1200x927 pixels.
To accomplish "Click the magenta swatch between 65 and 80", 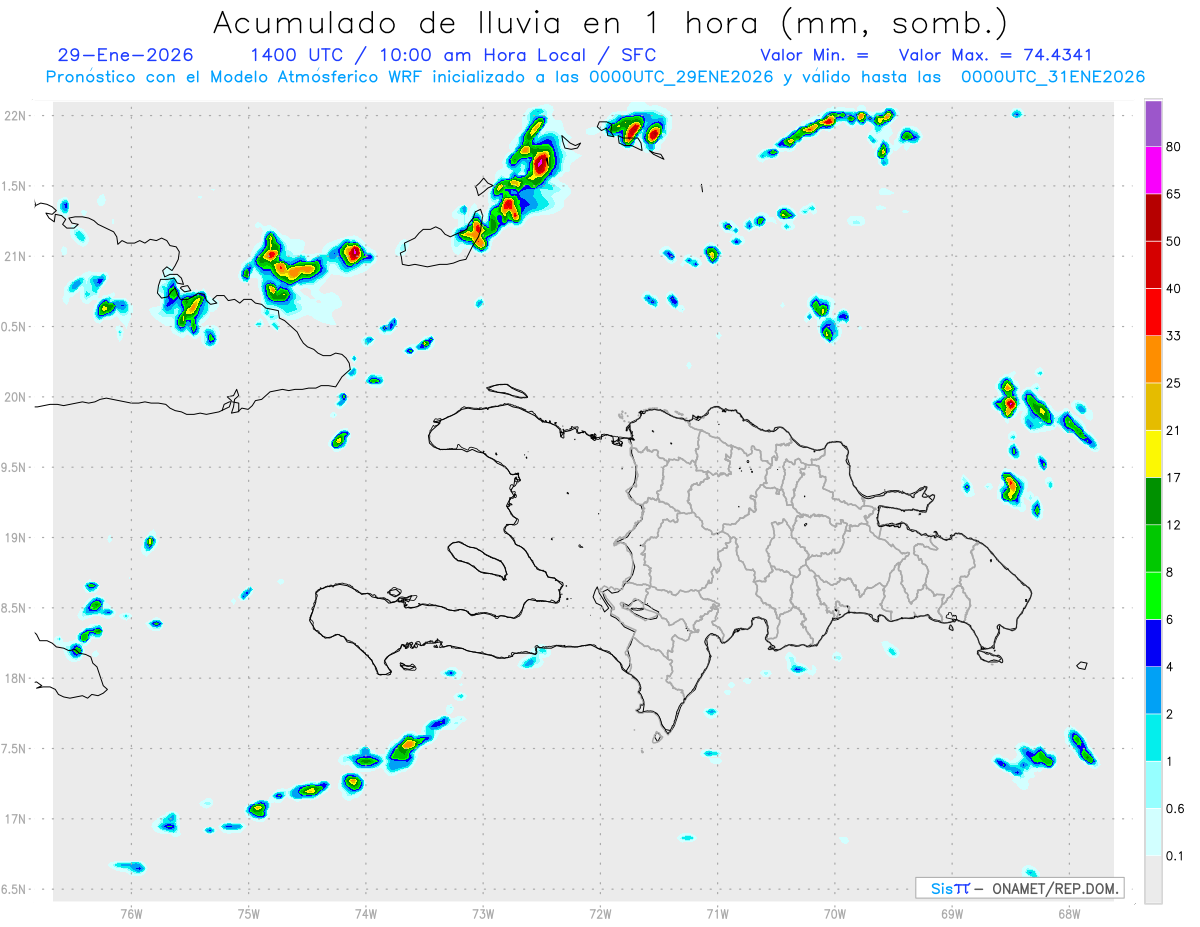I will 1153,171.
